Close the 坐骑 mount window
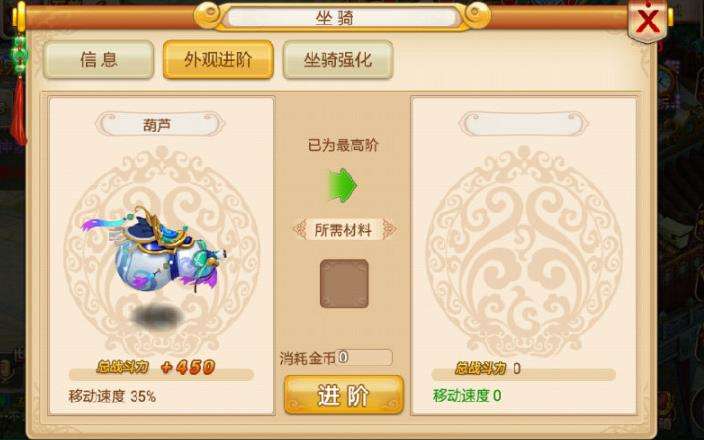Image resolution: width=704 pixels, height=440 pixels. 647,20
